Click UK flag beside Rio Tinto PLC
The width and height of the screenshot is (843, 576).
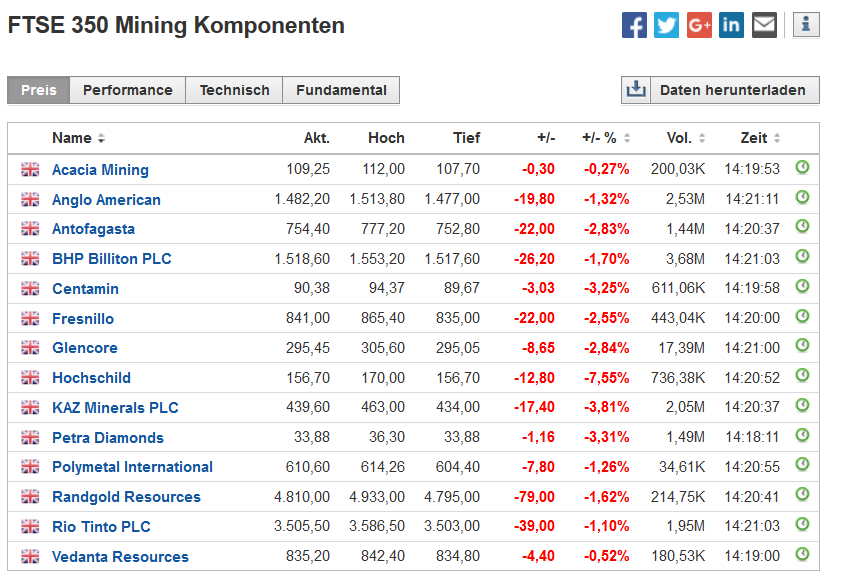[30, 527]
